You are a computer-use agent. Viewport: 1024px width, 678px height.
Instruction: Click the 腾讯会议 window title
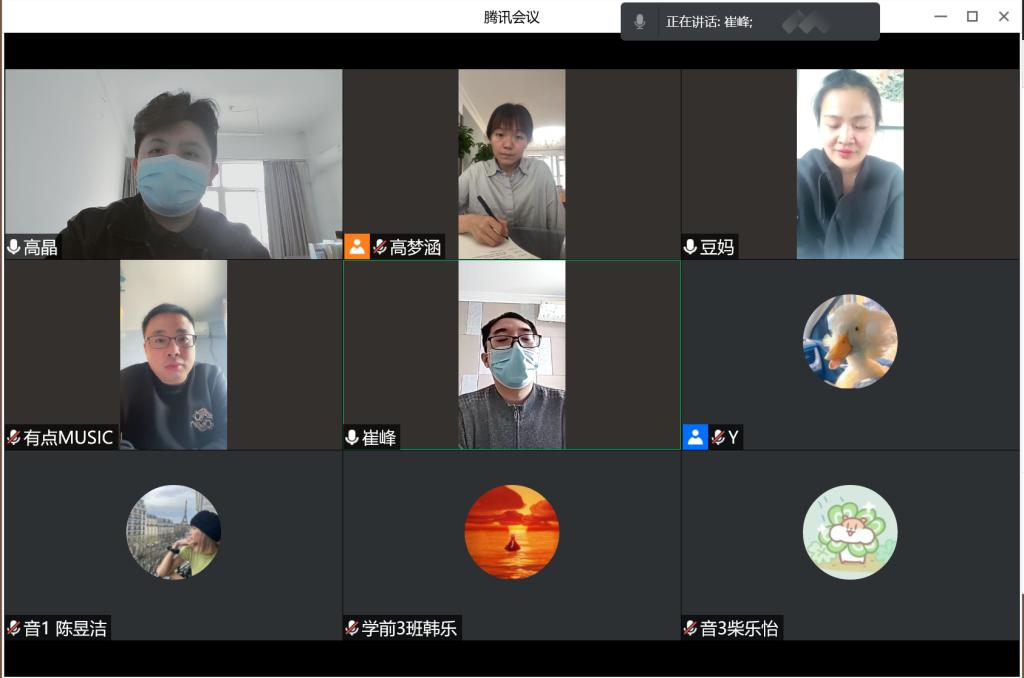[511, 17]
